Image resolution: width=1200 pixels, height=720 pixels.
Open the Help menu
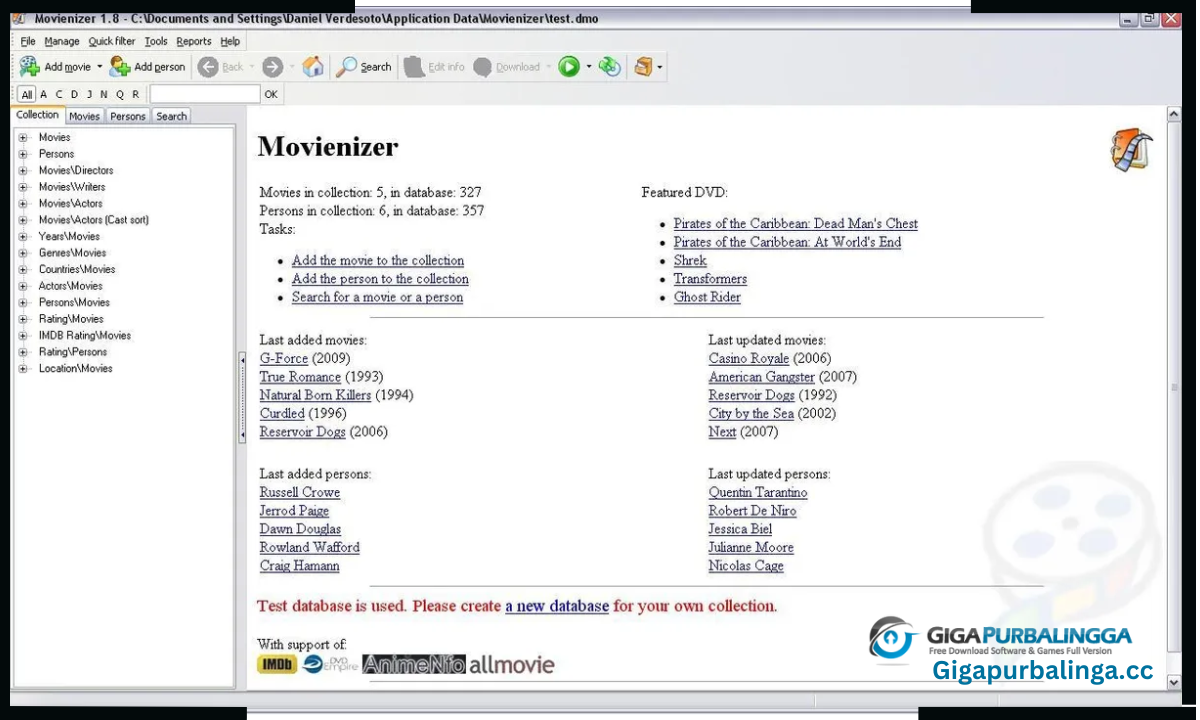[x=230, y=41]
